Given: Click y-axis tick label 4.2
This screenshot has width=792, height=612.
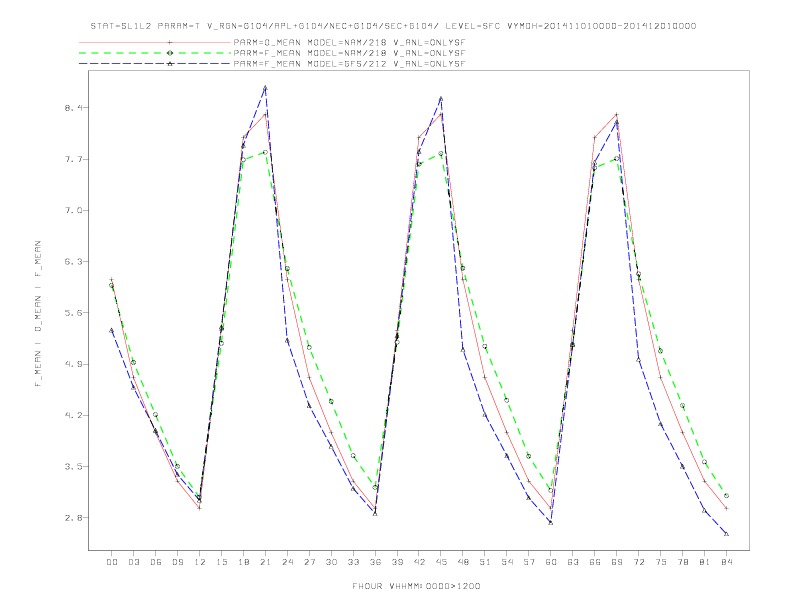Looking at the screenshot, I should coord(74,415).
